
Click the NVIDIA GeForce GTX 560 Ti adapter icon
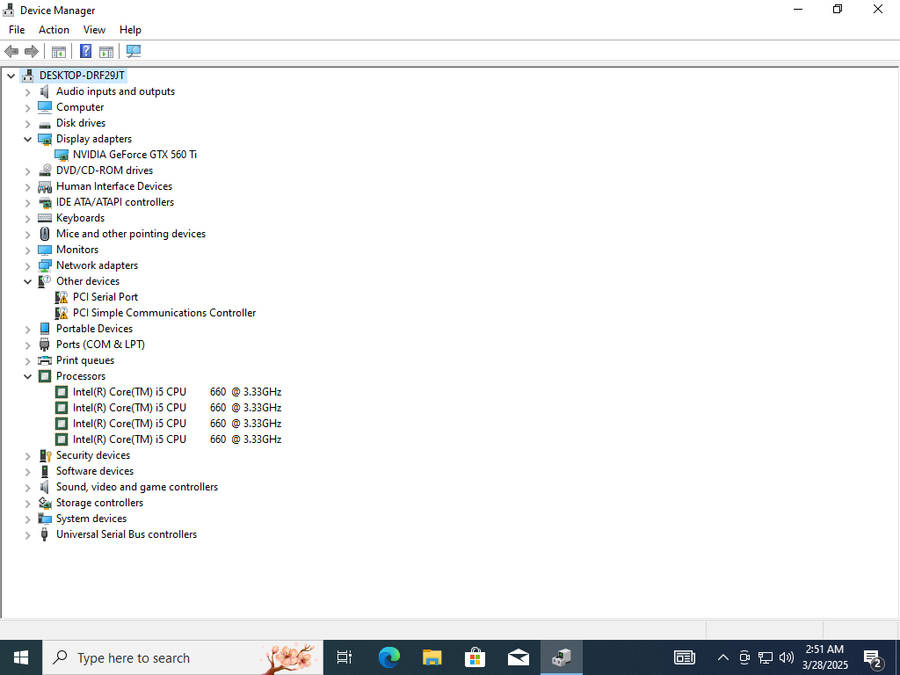[61, 154]
